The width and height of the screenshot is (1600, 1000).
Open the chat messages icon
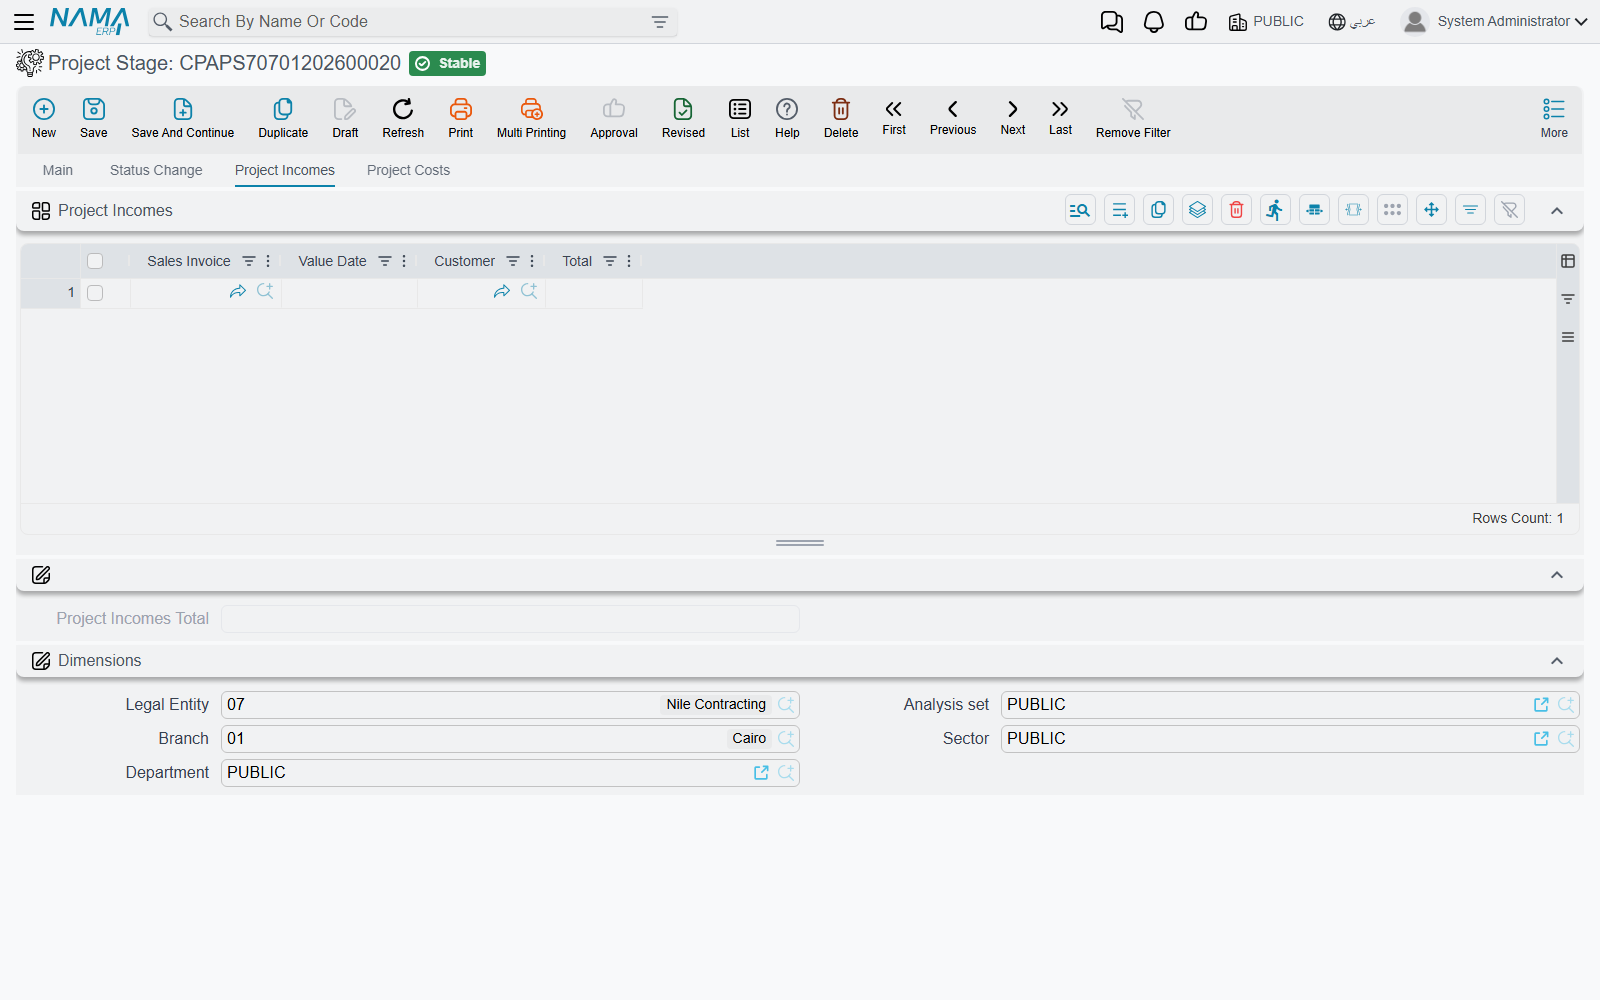[1112, 22]
